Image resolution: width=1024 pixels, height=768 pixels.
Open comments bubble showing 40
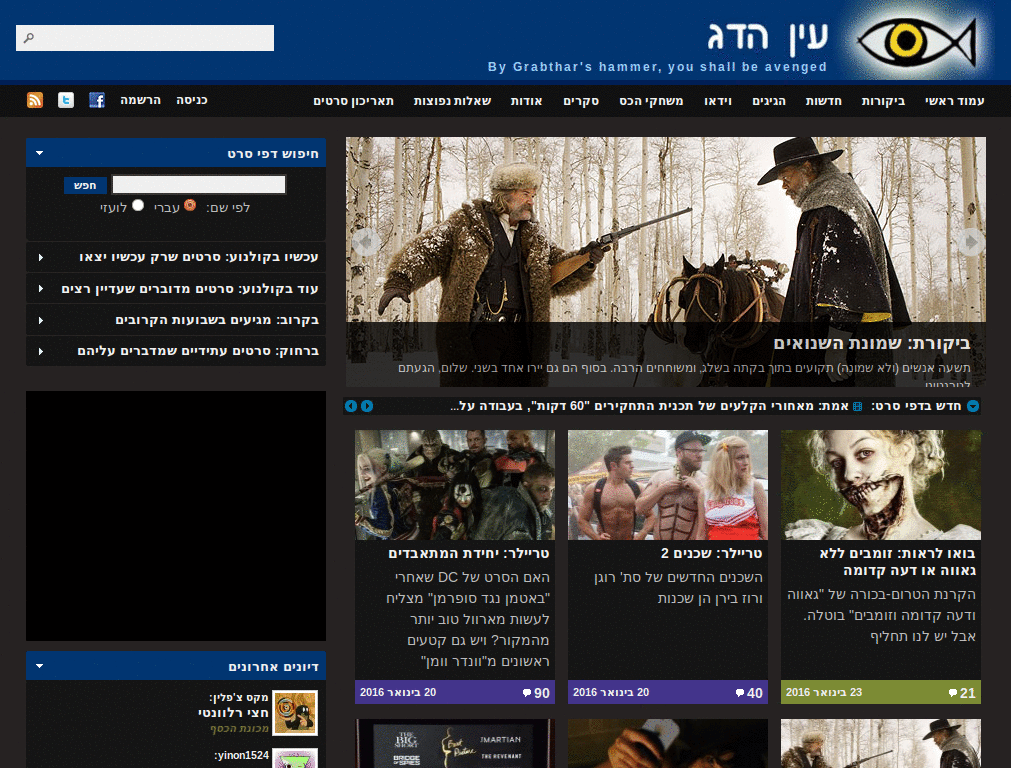[x=749, y=693]
